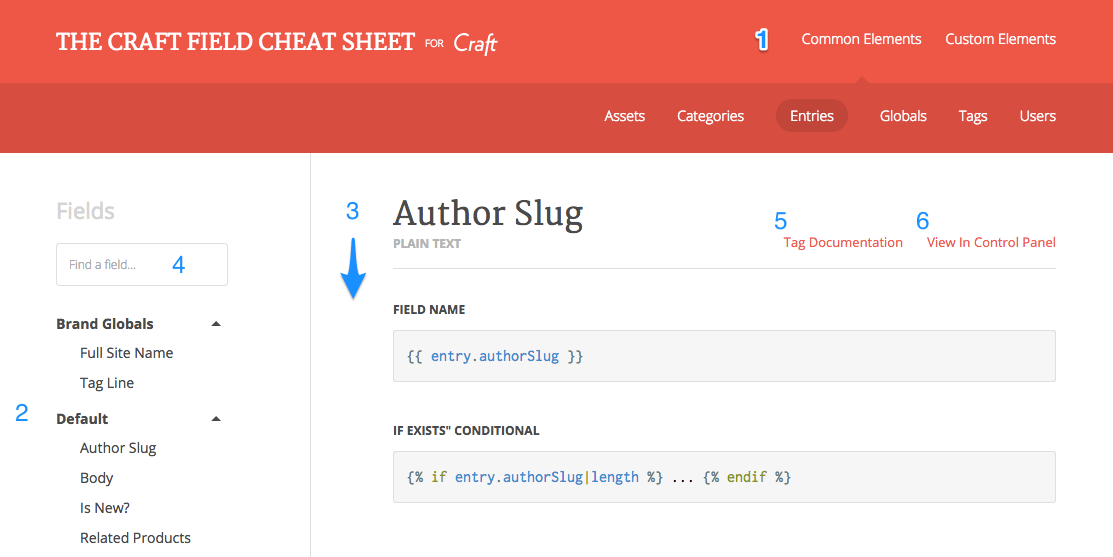Open the Related Products field
This screenshot has width=1113, height=557.
click(135, 538)
